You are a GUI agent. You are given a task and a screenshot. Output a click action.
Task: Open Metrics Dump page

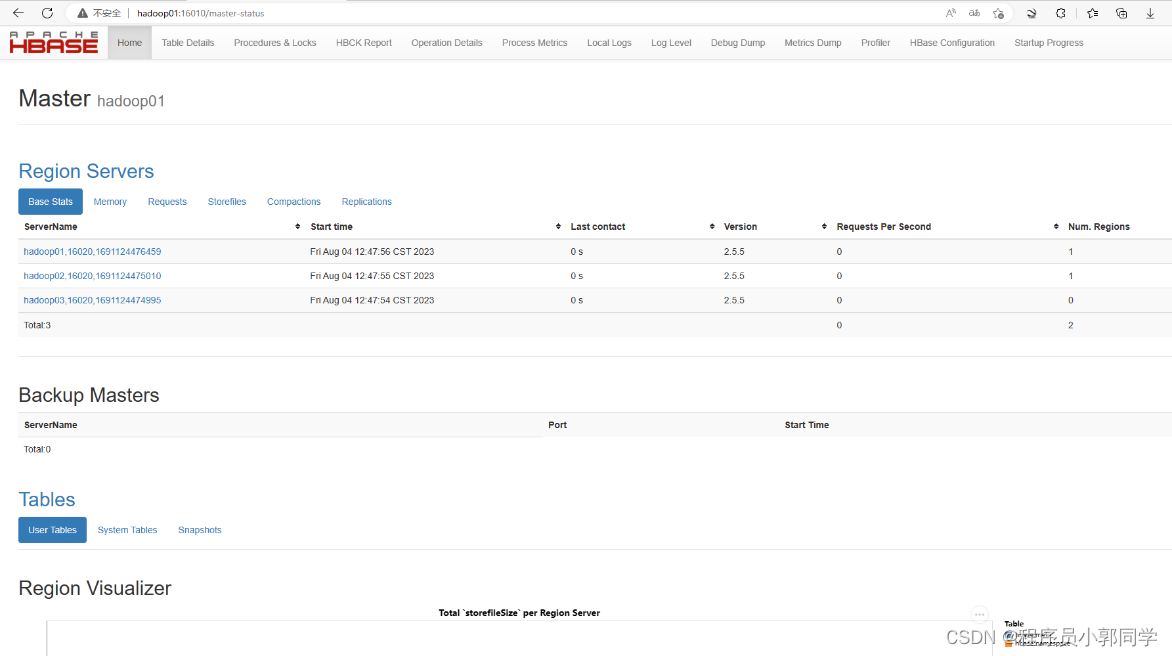(x=812, y=43)
